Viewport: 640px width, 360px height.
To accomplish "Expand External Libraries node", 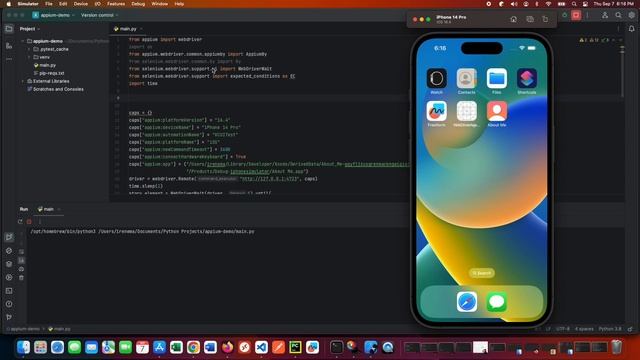I will coord(23,81).
